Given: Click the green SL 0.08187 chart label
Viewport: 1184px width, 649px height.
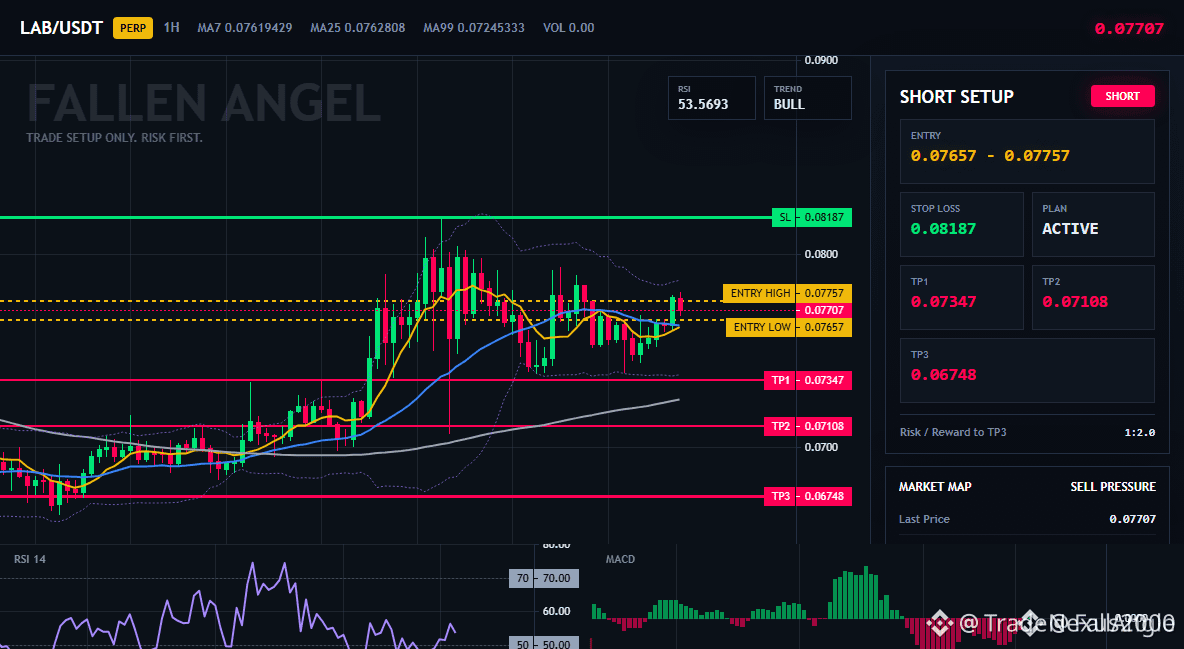Looking at the screenshot, I should point(812,218).
